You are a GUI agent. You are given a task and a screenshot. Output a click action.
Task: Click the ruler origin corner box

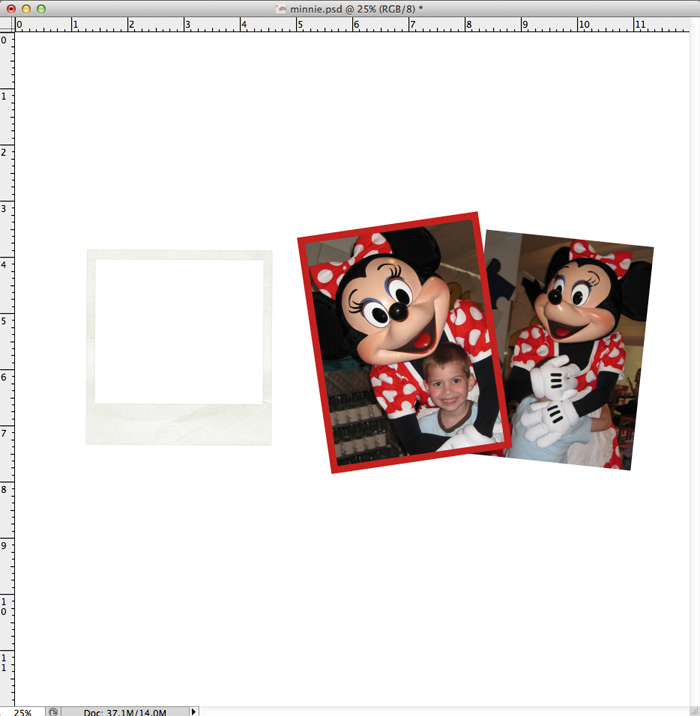click(x=7, y=25)
